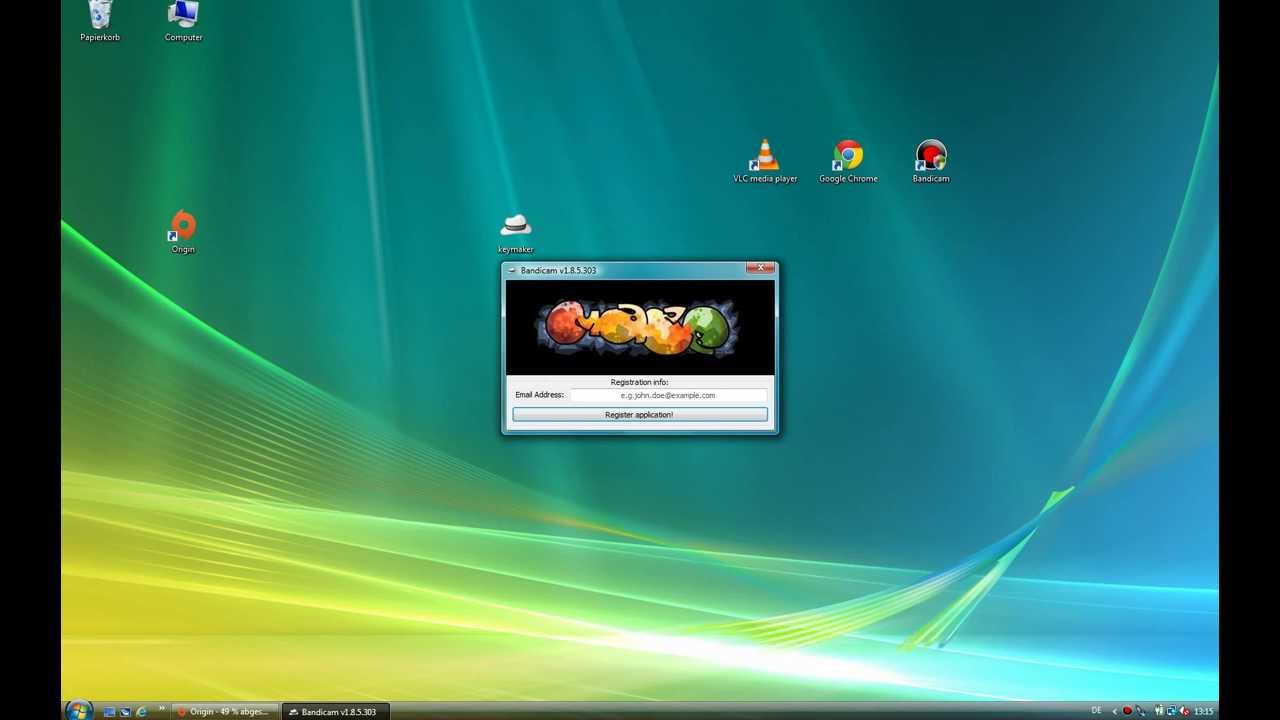Click the Register application! button
Image resolution: width=1280 pixels, height=720 pixels.
640,414
